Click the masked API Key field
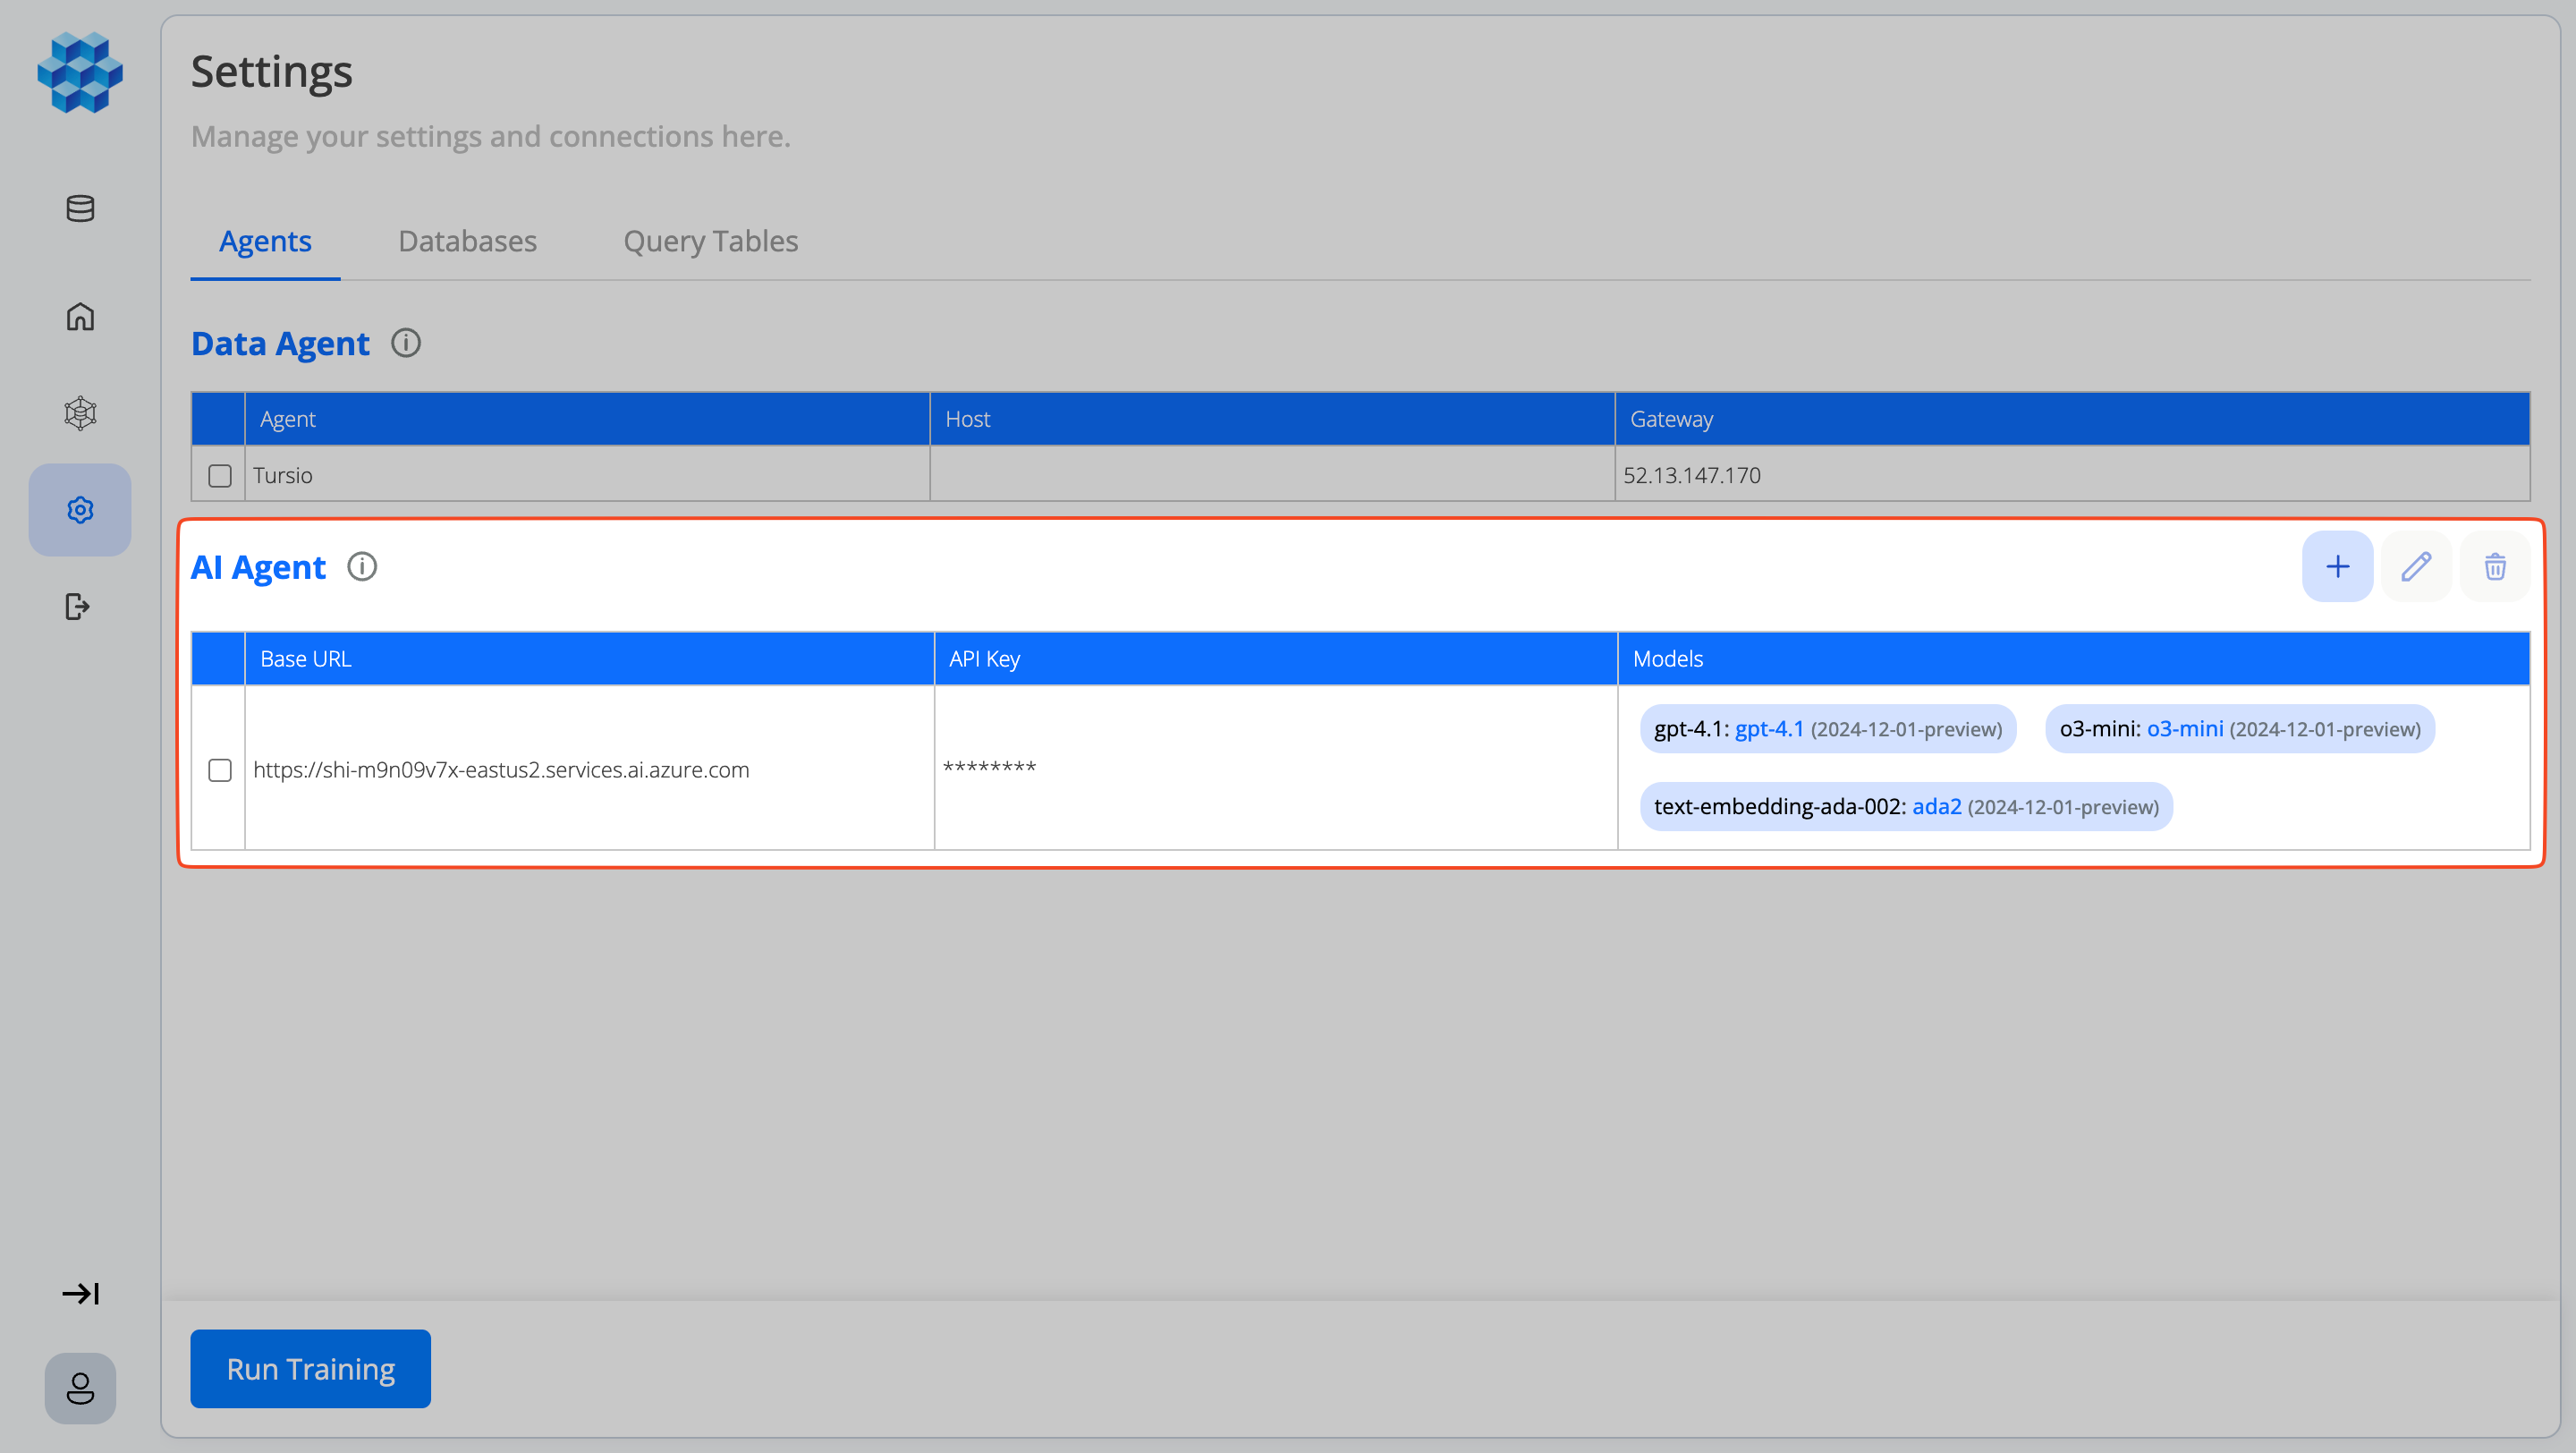 click(988, 768)
